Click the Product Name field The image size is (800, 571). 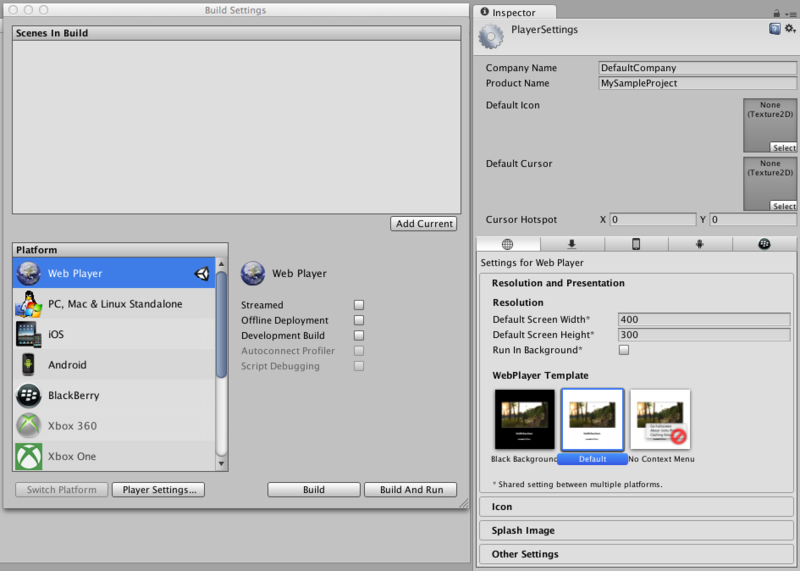(697, 83)
